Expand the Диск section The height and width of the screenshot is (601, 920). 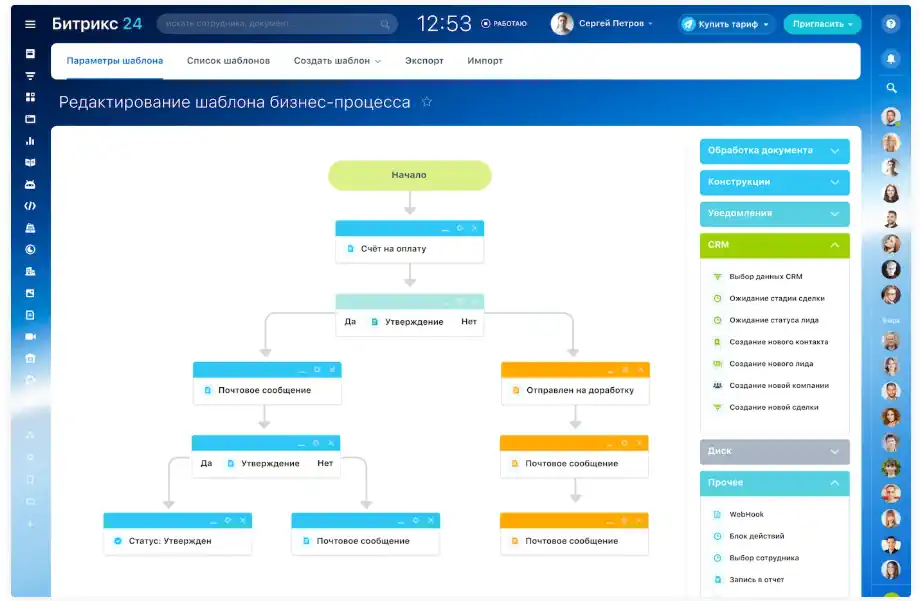pos(774,451)
